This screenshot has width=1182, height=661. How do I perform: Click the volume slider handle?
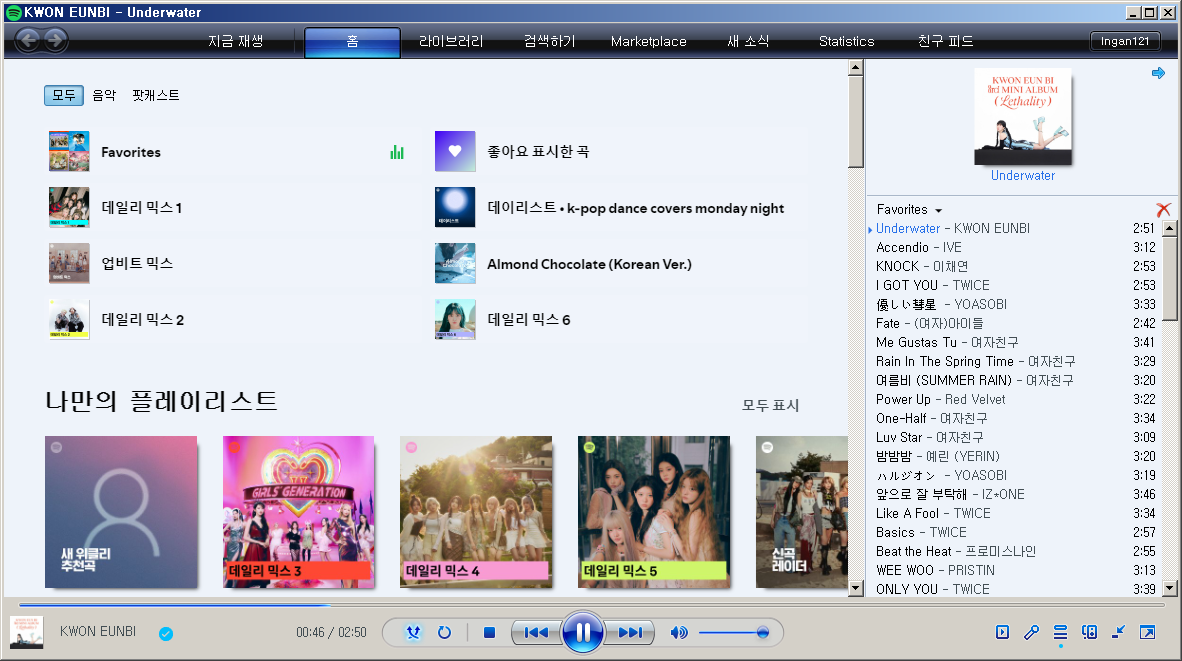[x=763, y=632]
